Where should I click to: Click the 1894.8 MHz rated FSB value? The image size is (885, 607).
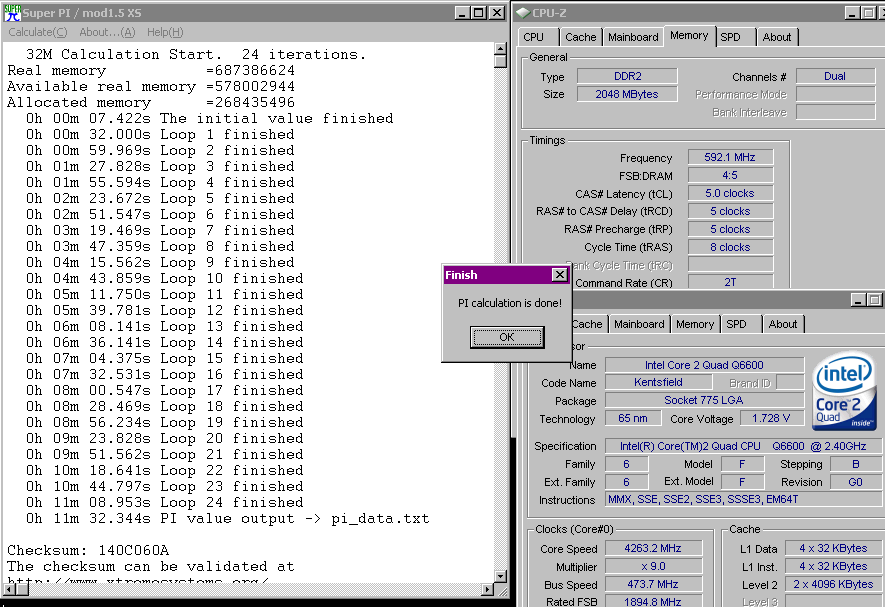653,602
